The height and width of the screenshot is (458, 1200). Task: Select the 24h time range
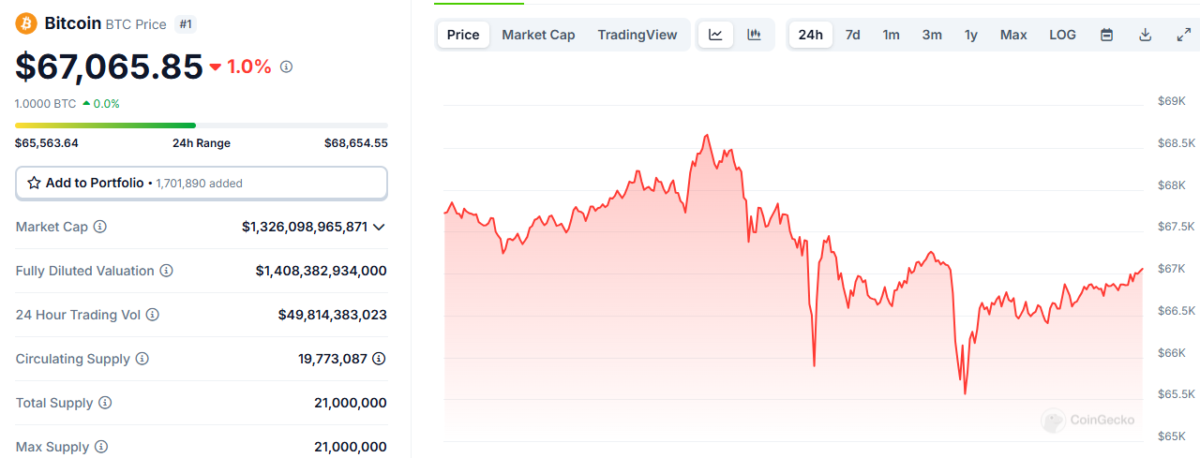point(810,35)
